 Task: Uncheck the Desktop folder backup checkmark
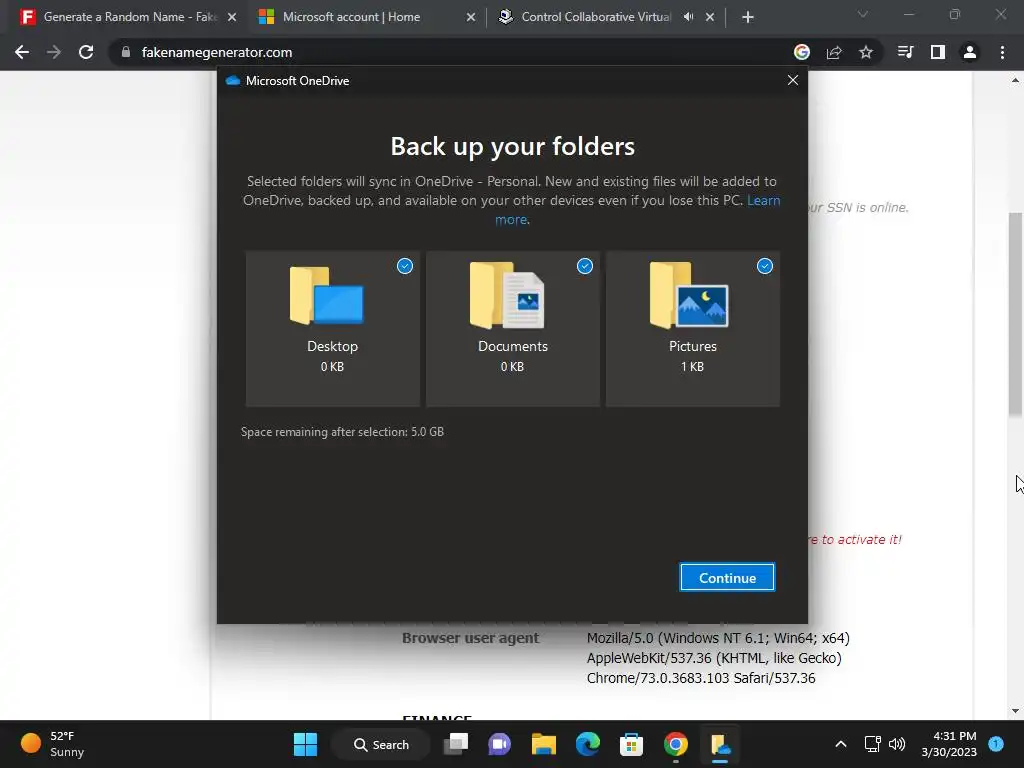click(x=405, y=266)
